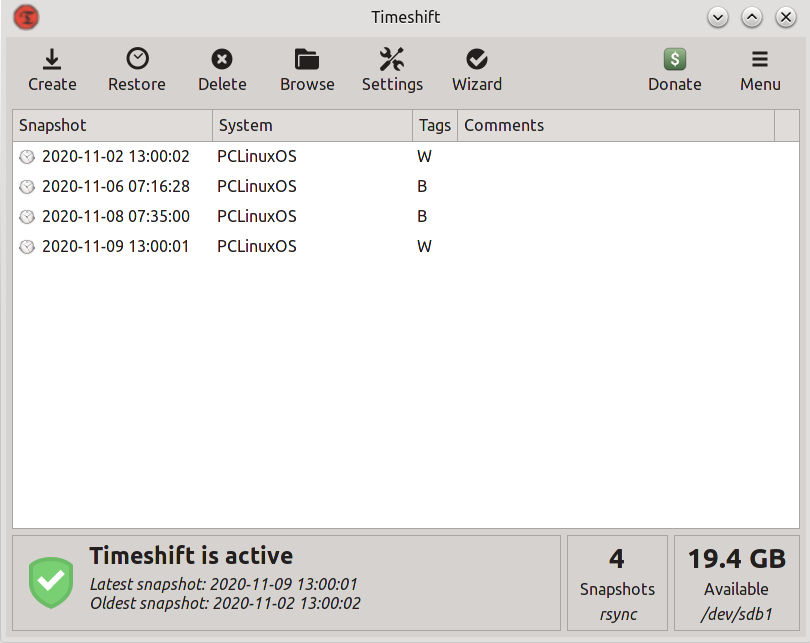
Task: Select snapshot 2020-11-09 13:00:01
Action: tap(115, 246)
